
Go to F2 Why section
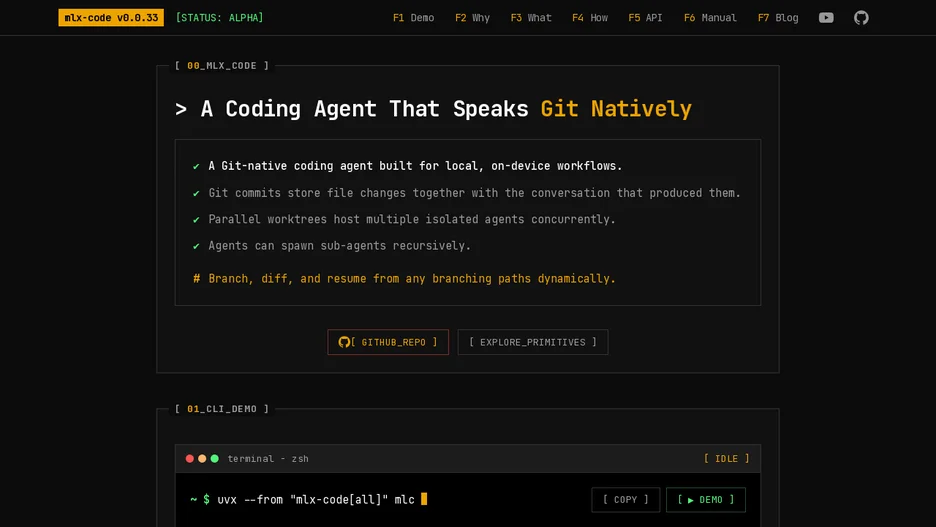tap(472, 18)
